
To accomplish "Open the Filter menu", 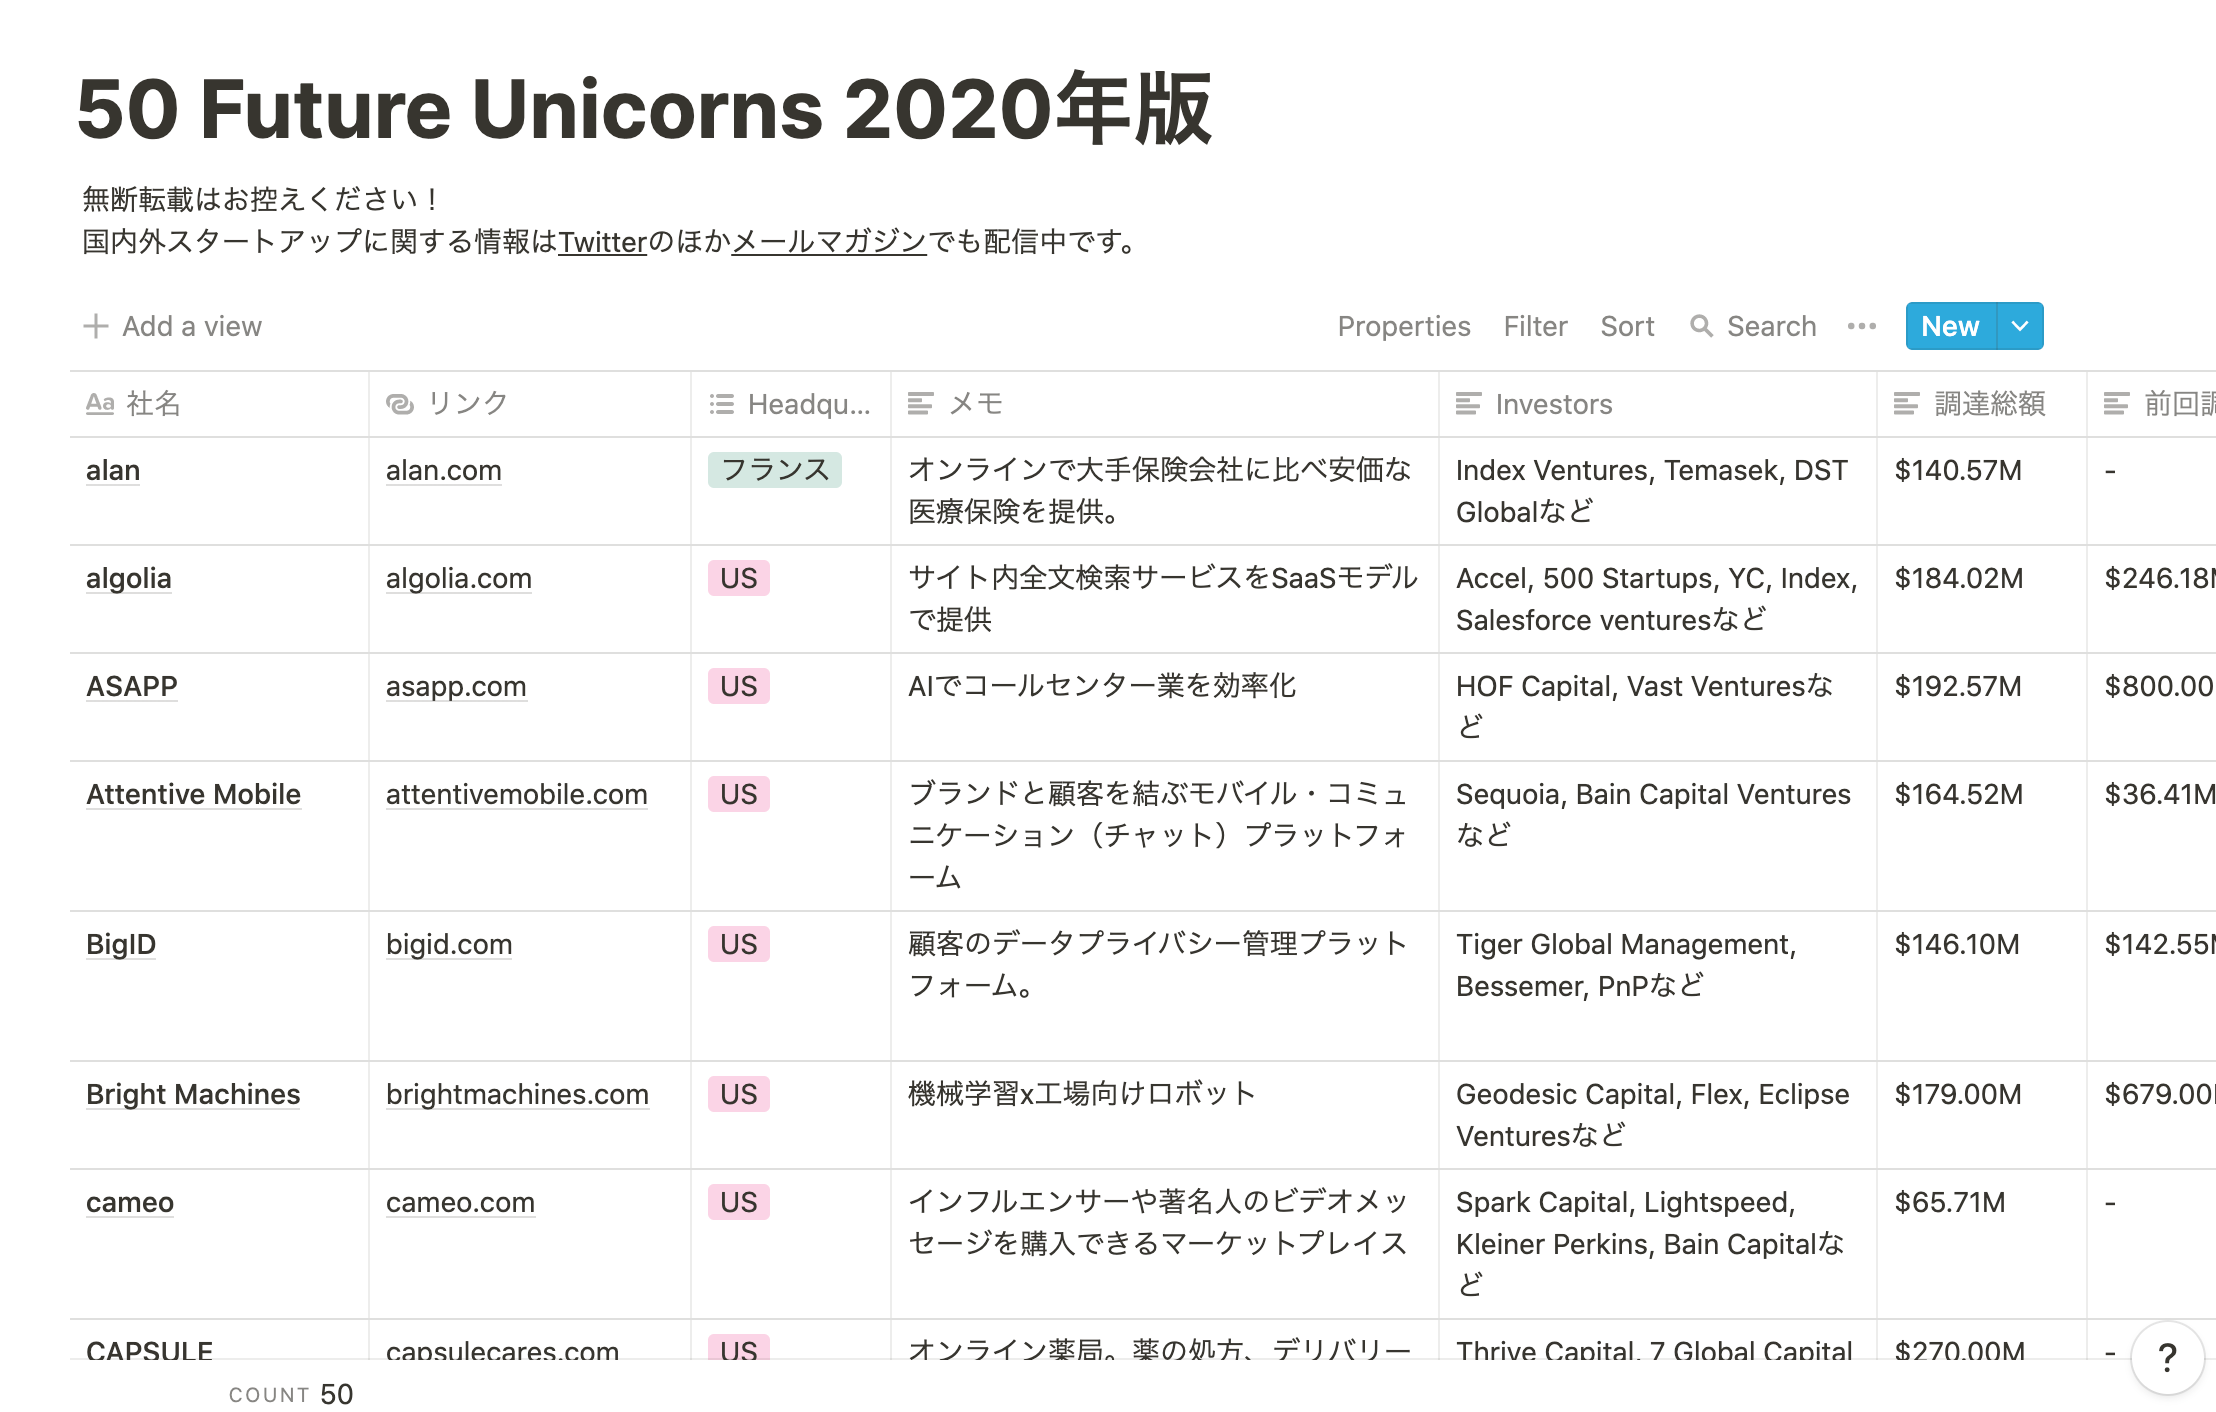I will 1535,326.
